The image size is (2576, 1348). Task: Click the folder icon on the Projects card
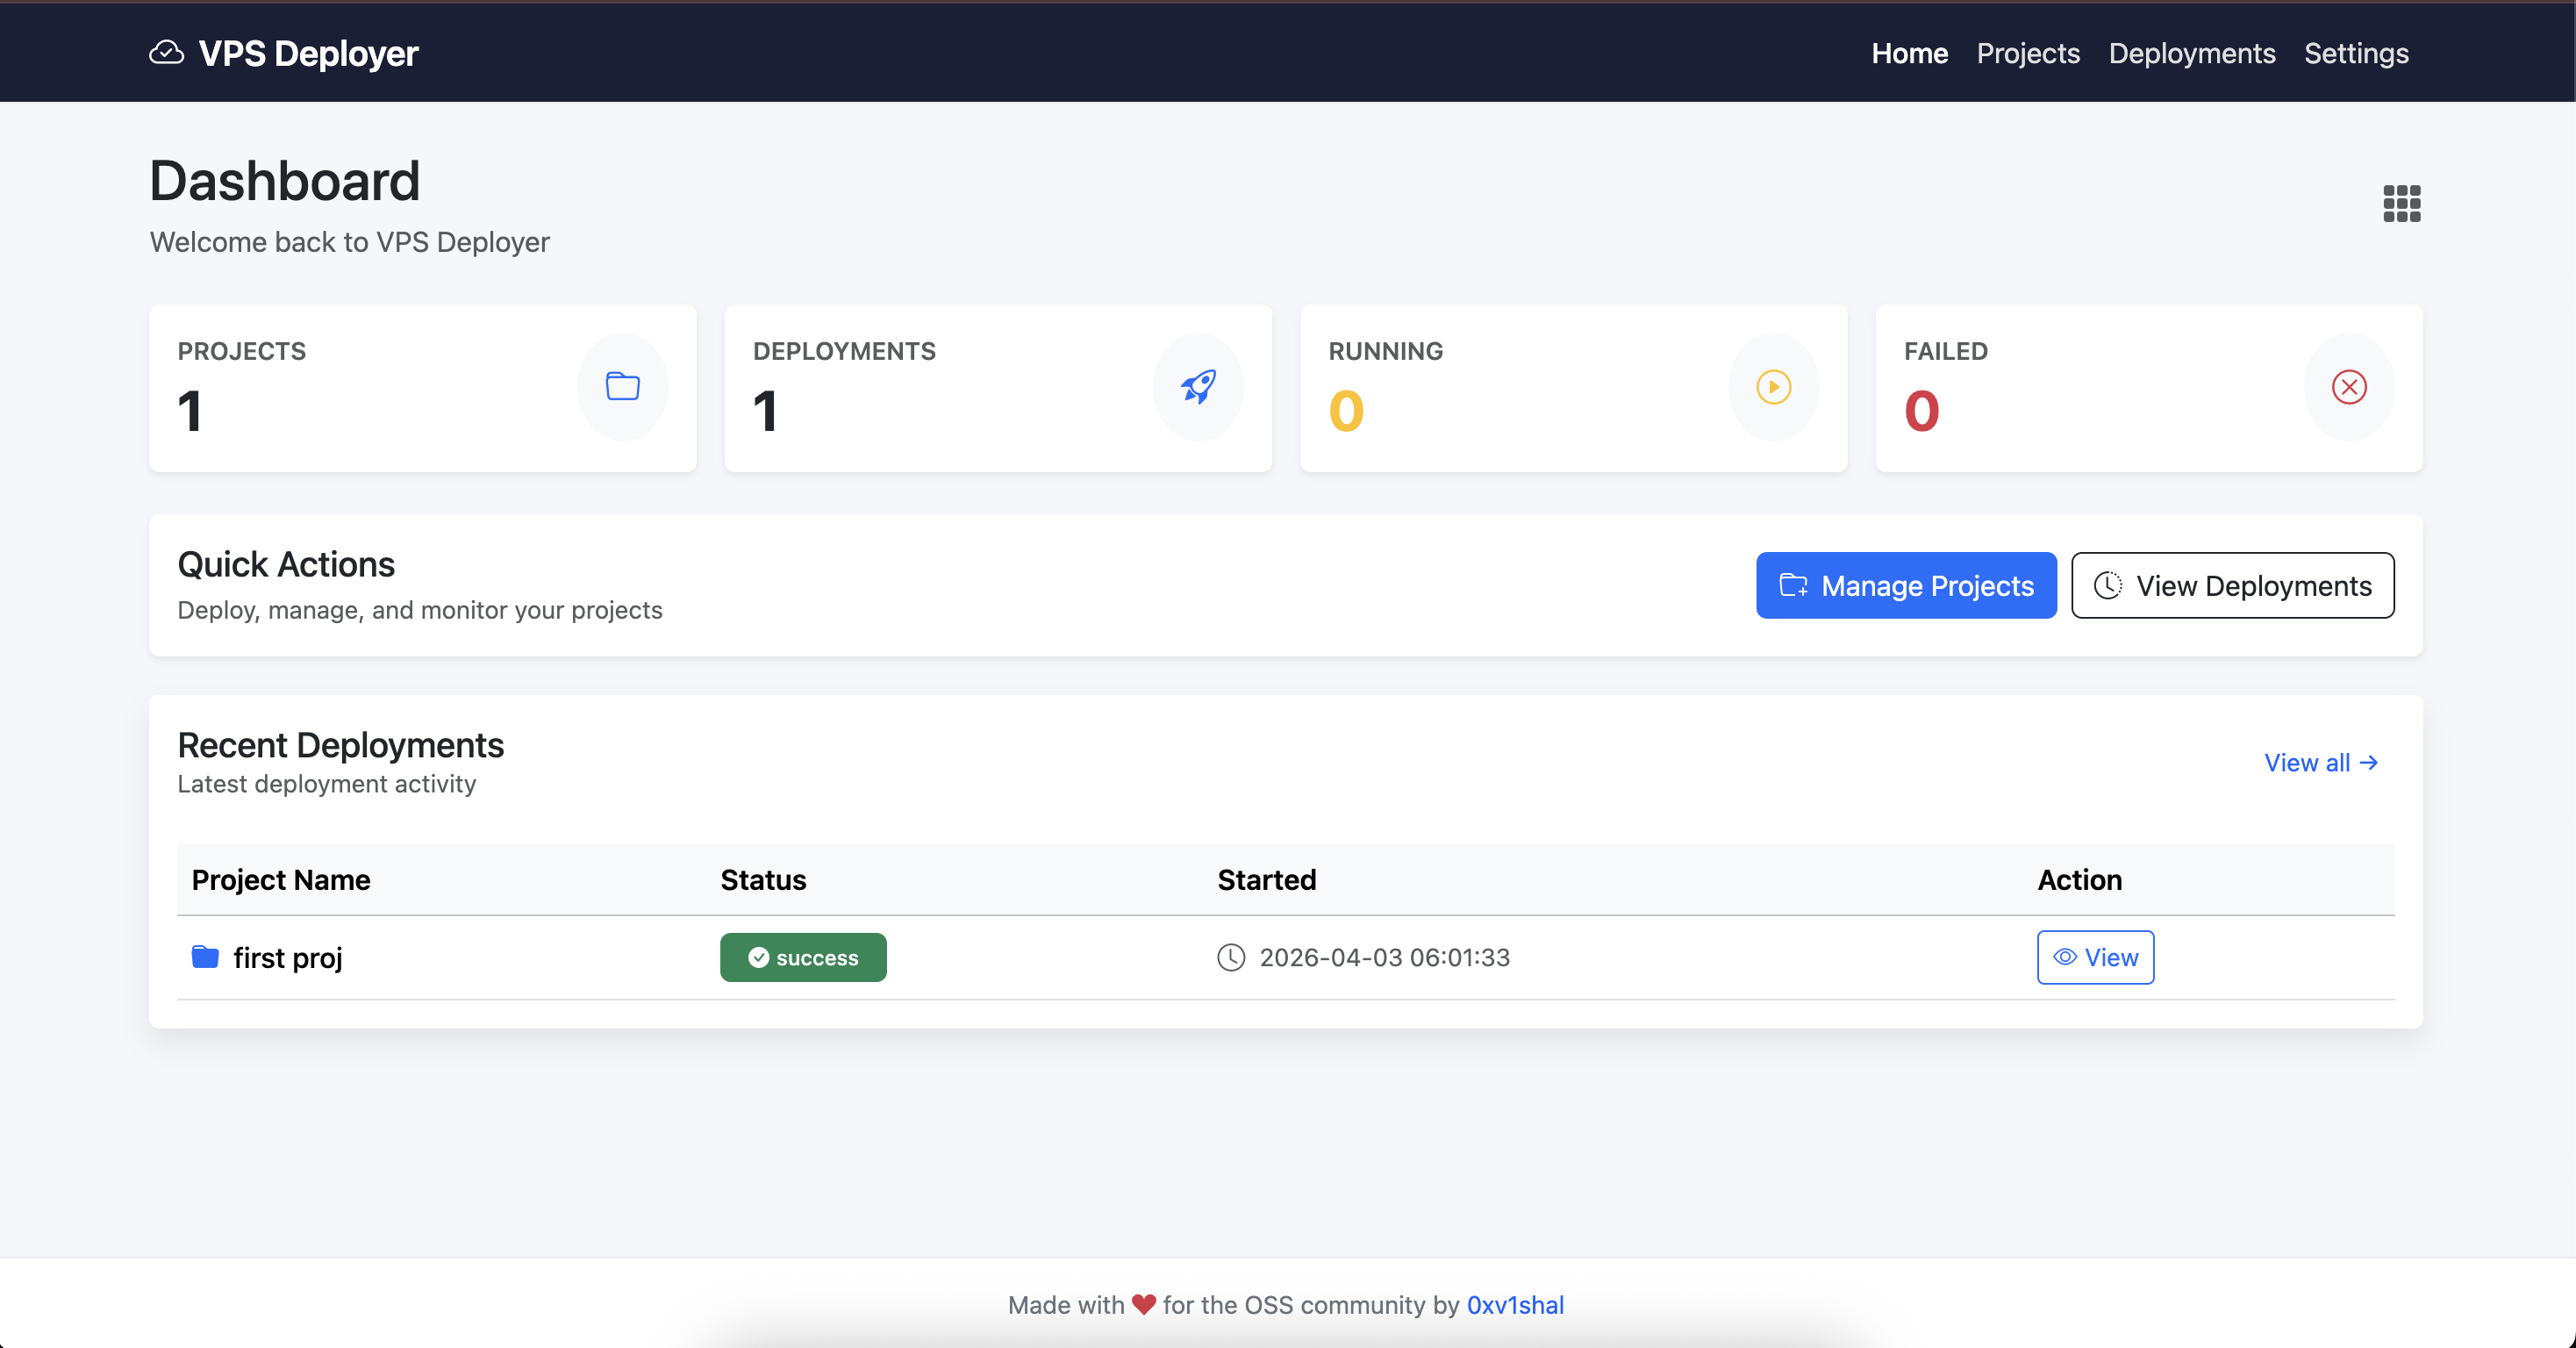(x=622, y=387)
